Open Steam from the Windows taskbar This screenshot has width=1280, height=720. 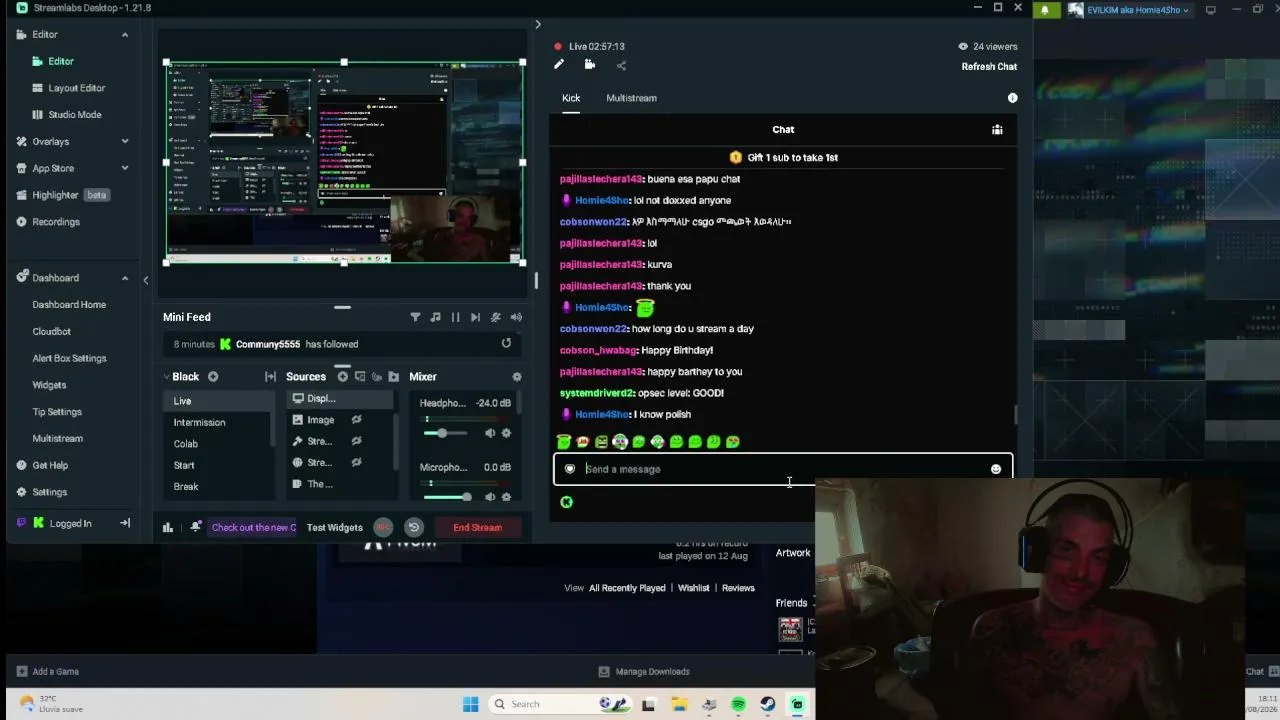[x=768, y=704]
